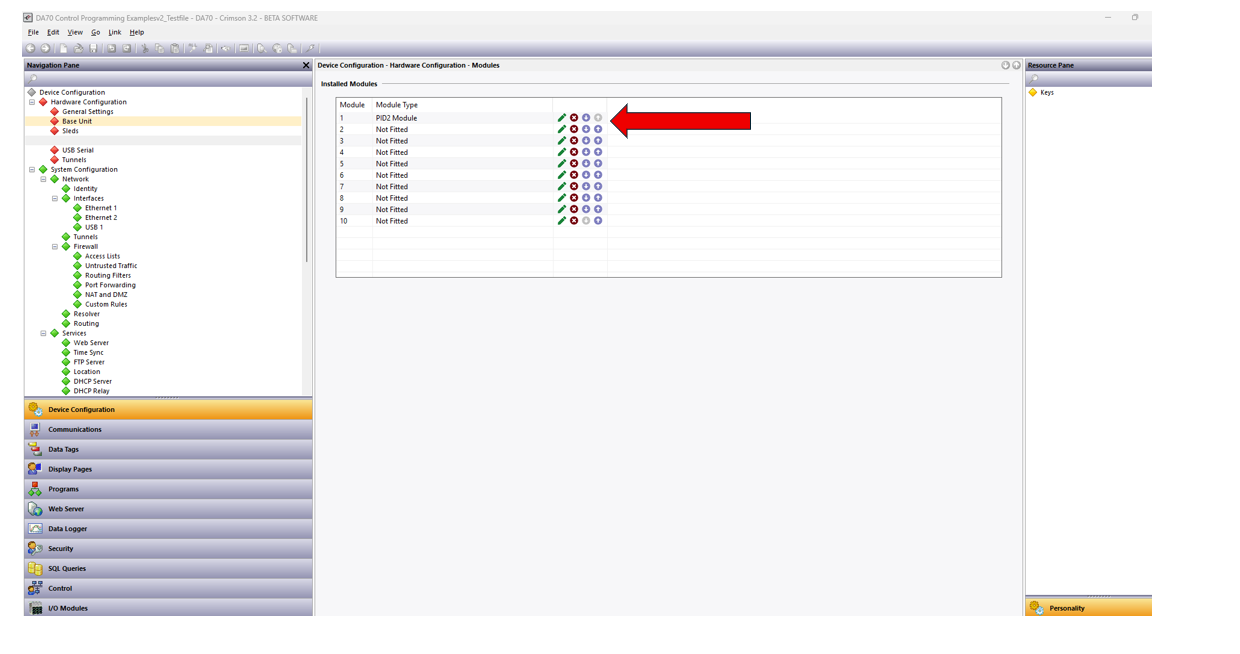Edit module 6 using the pencil icon
Screen dimensions: 1240x654
point(562,175)
